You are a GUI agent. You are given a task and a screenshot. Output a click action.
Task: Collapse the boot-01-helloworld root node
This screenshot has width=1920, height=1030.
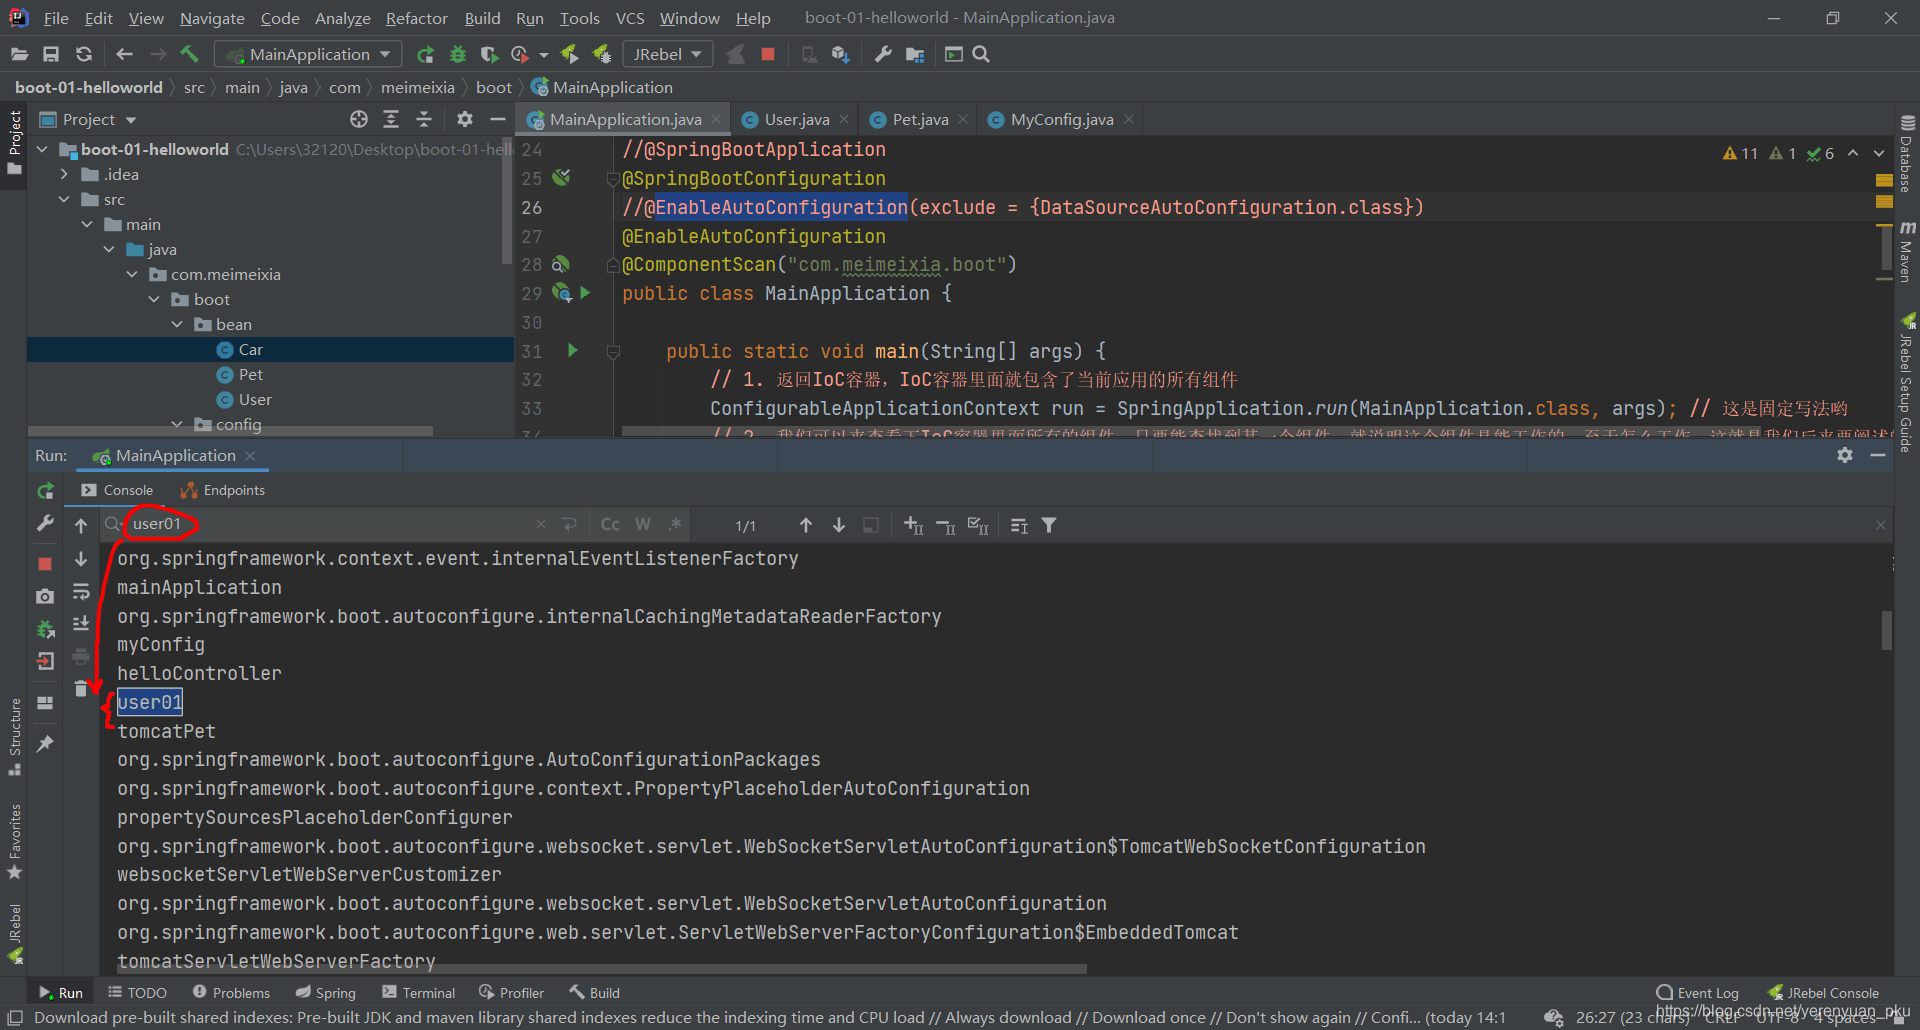42,149
